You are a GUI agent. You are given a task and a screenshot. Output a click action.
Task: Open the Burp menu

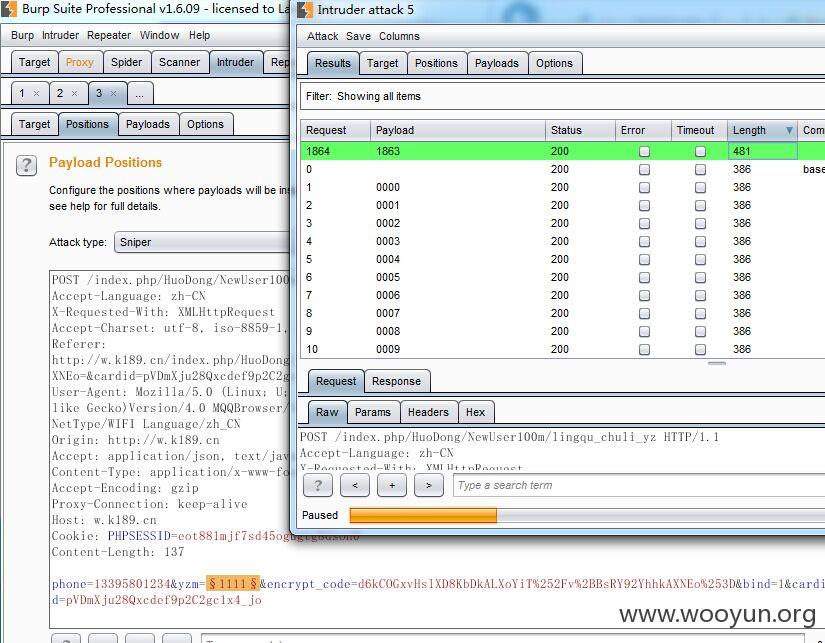point(22,35)
